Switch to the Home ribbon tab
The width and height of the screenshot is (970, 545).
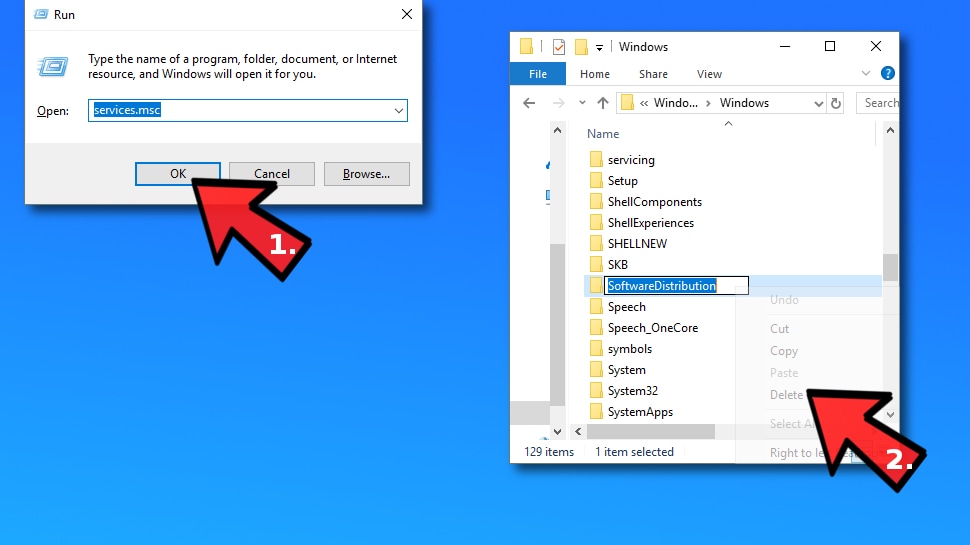(x=594, y=74)
